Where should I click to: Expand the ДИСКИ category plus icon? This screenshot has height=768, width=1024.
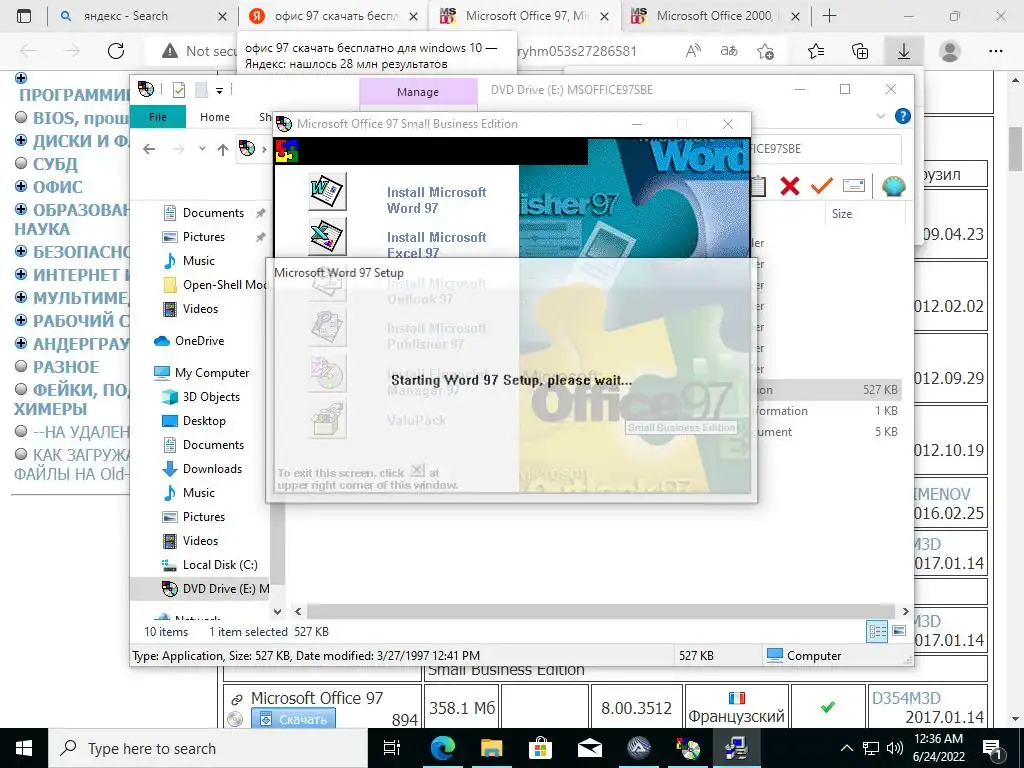pos(21,140)
